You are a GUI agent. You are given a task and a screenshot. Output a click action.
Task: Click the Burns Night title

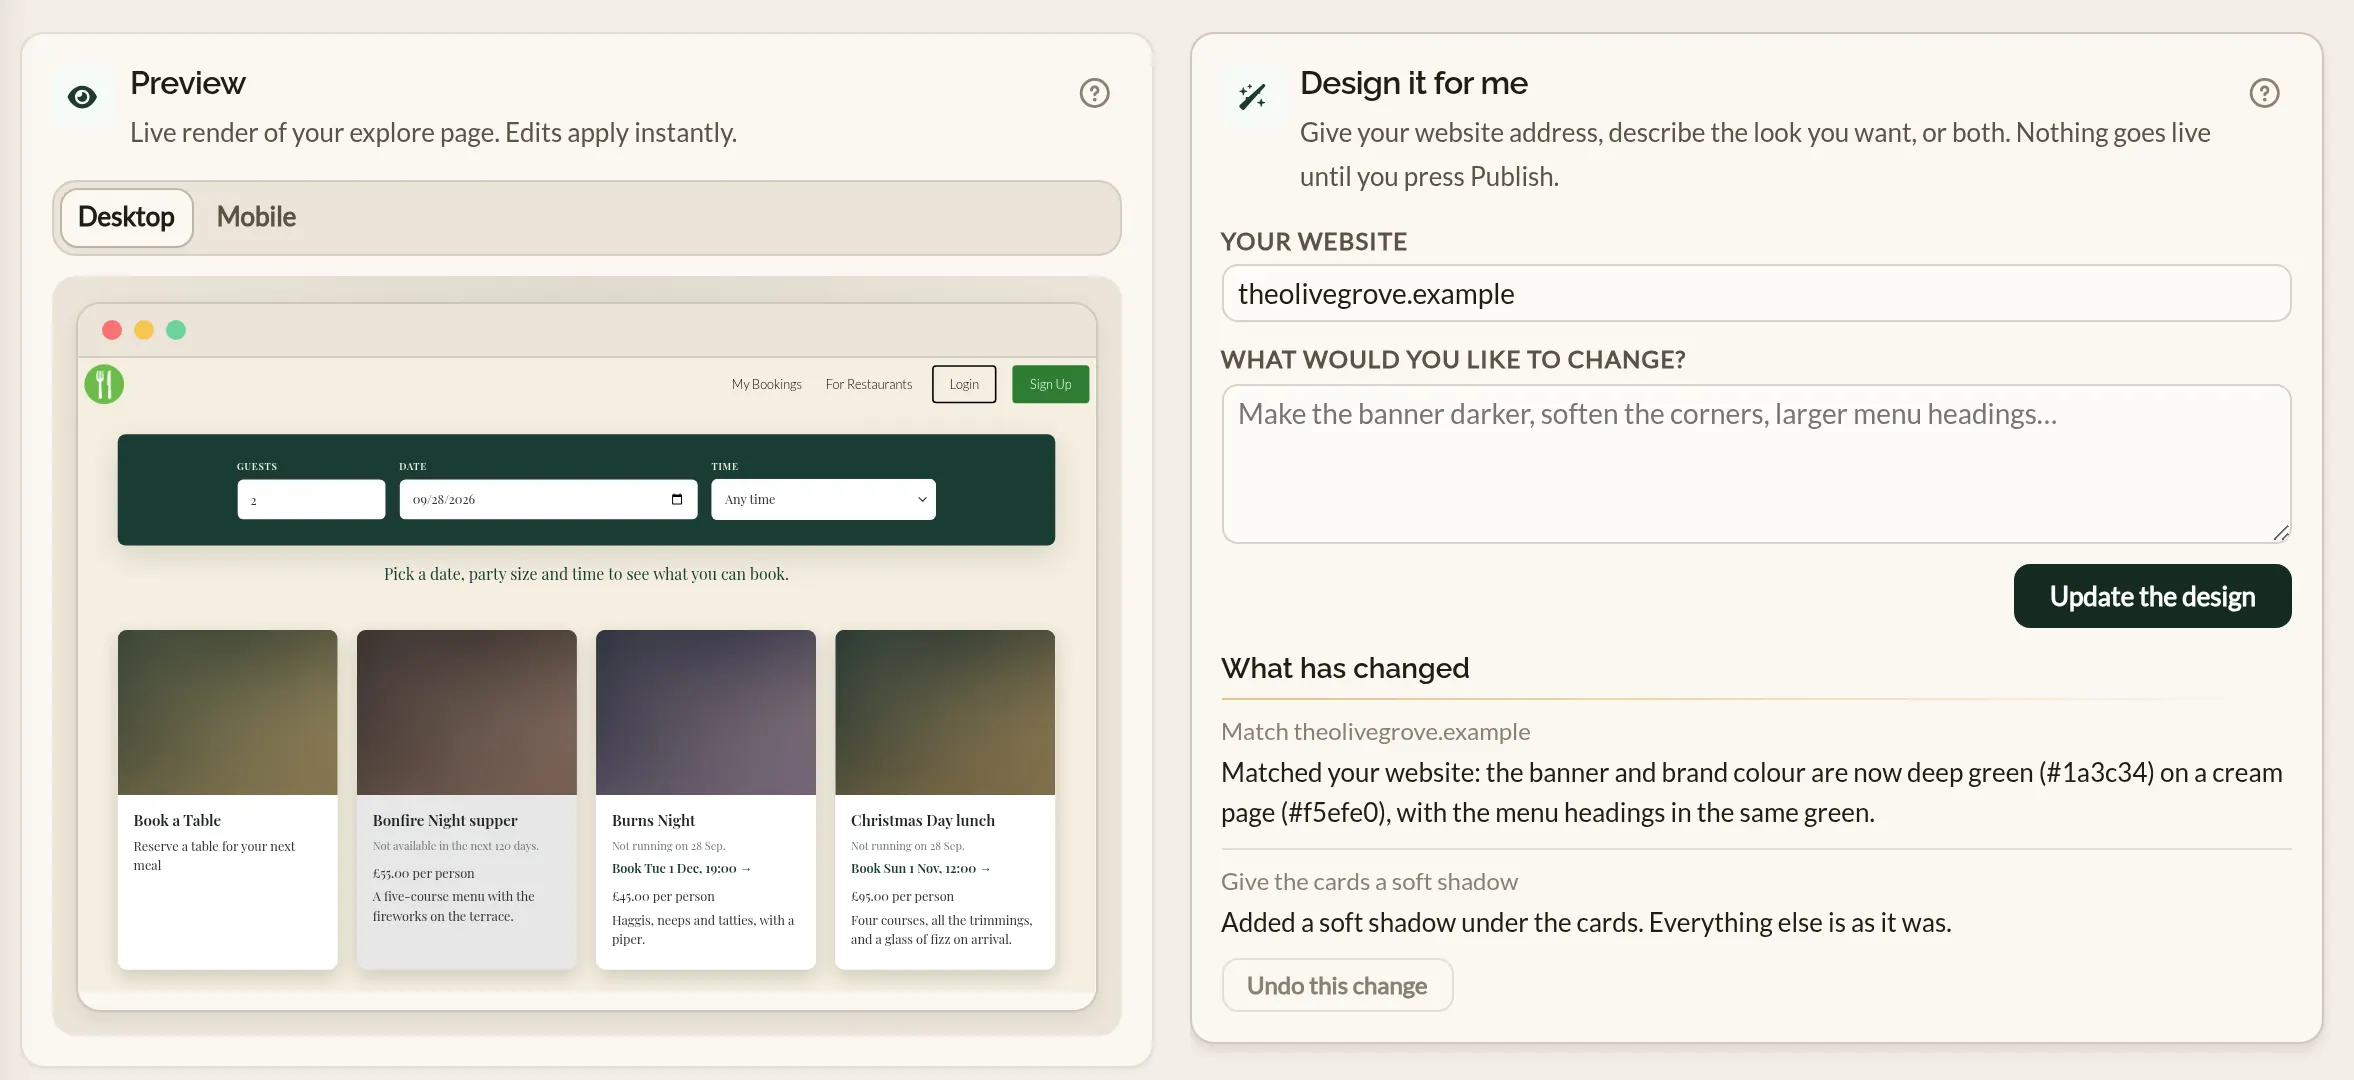tap(653, 820)
